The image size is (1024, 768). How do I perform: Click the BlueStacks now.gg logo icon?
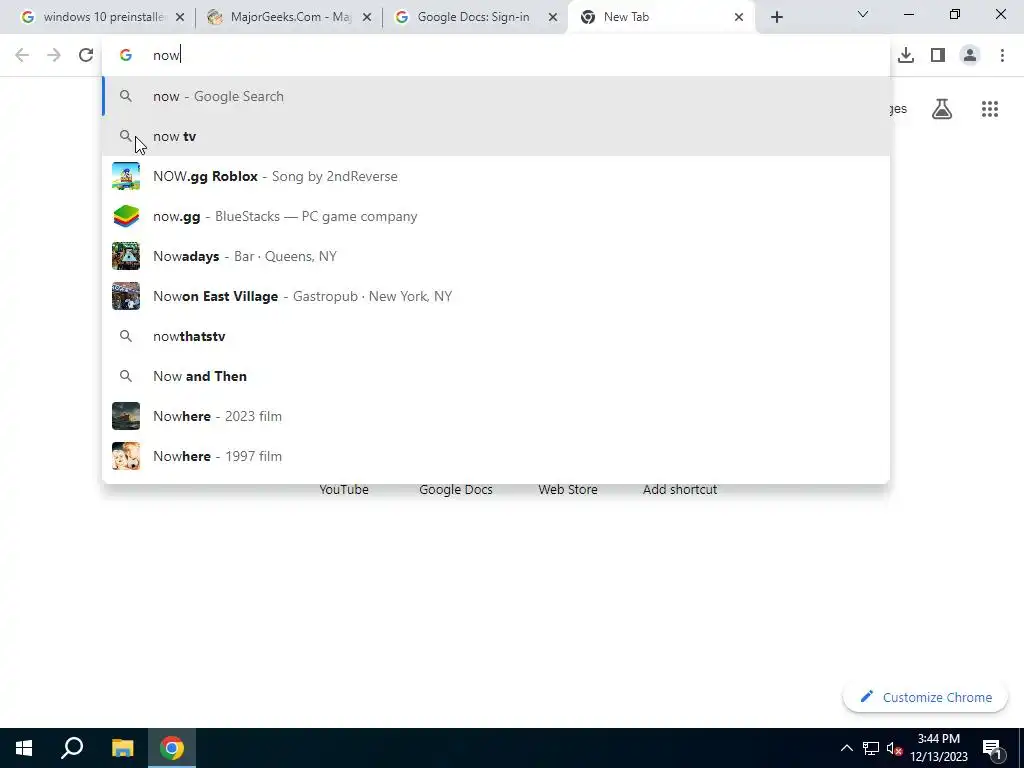(x=125, y=216)
